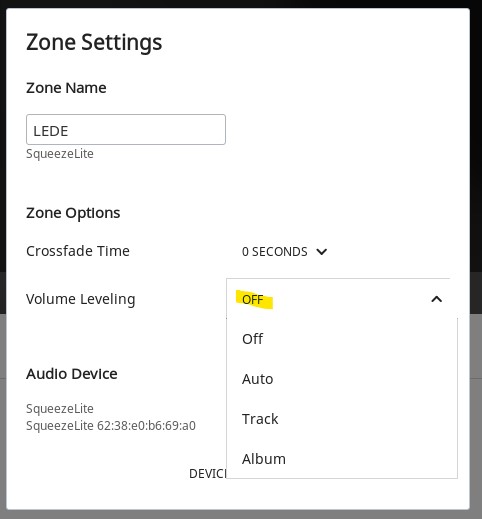Click the Zone Settings title
482x519 pixels.
[x=94, y=42]
